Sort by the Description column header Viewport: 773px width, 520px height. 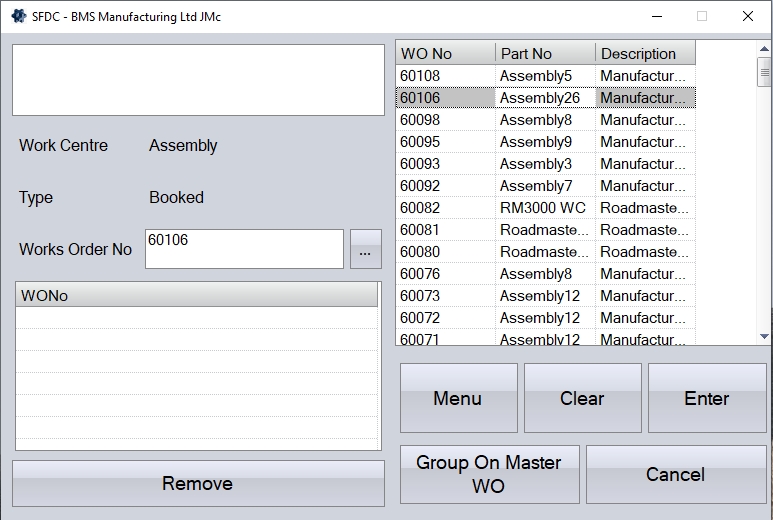coord(644,54)
